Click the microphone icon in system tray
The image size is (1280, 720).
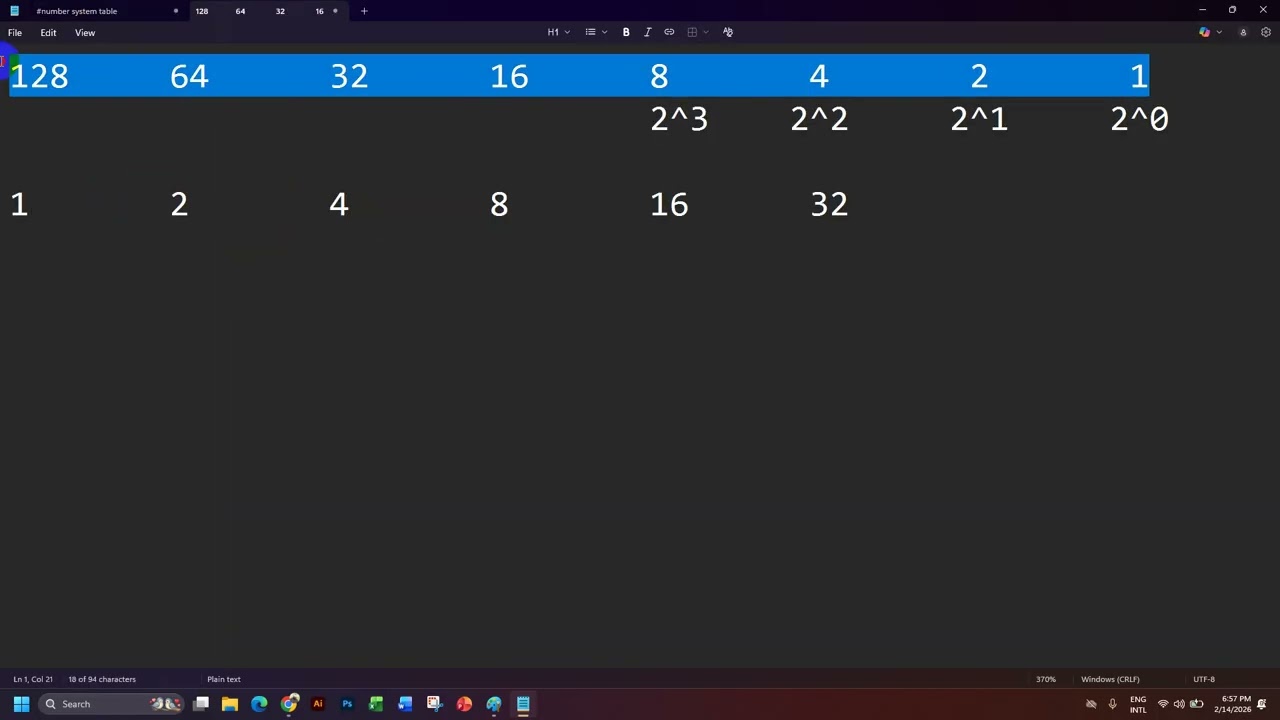click(1112, 704)
